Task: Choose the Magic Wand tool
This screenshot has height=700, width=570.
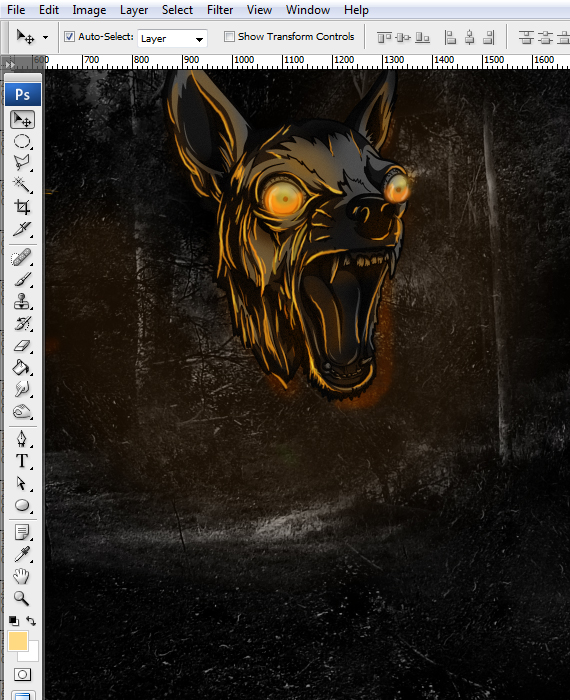Action: pos(22,184)
